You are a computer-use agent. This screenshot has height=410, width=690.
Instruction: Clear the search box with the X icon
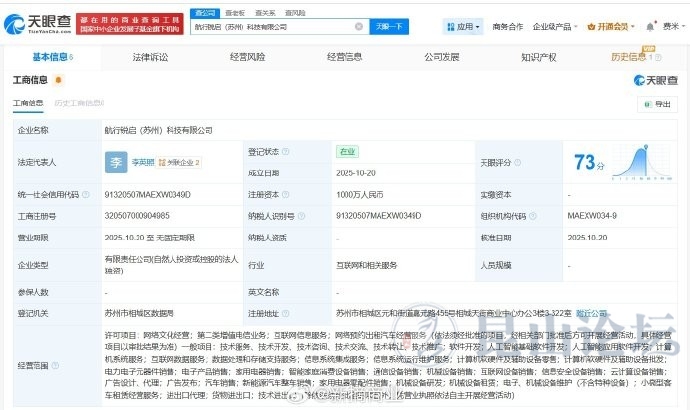[359, 27]
